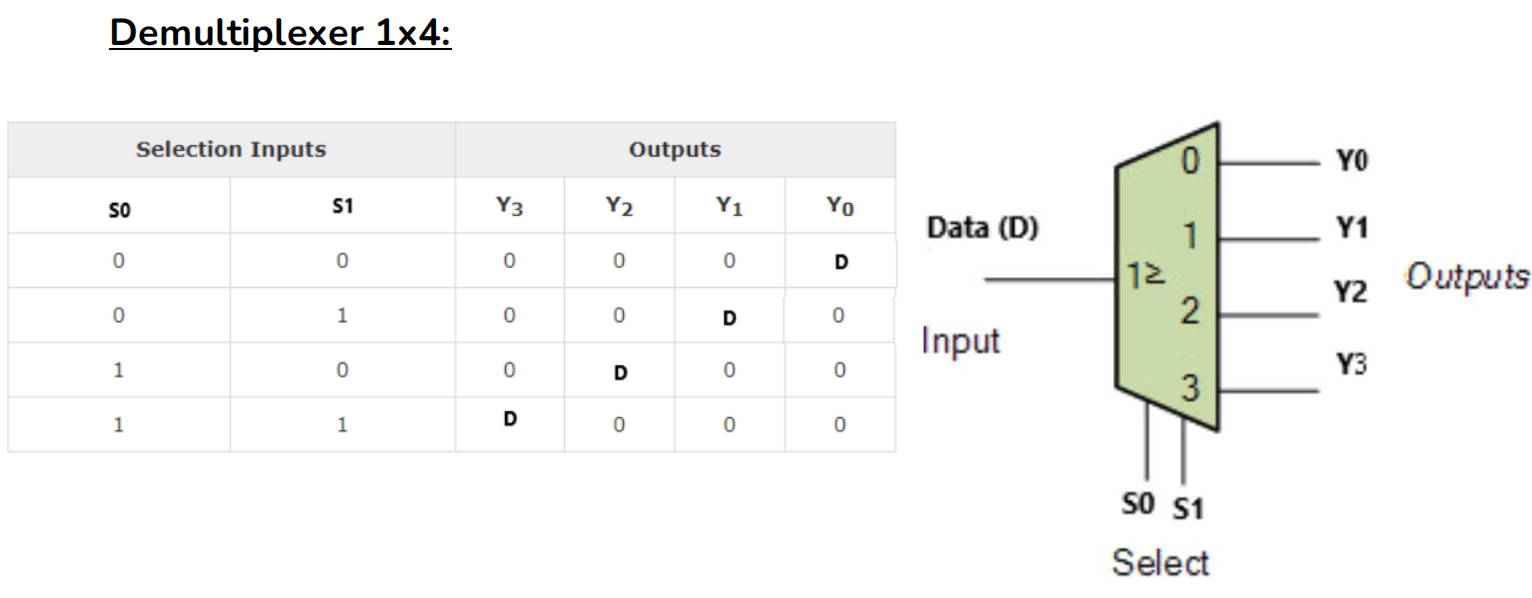1532x598 pixels.
Task: Click the S0 select line label
Action: click(1139, 505)
